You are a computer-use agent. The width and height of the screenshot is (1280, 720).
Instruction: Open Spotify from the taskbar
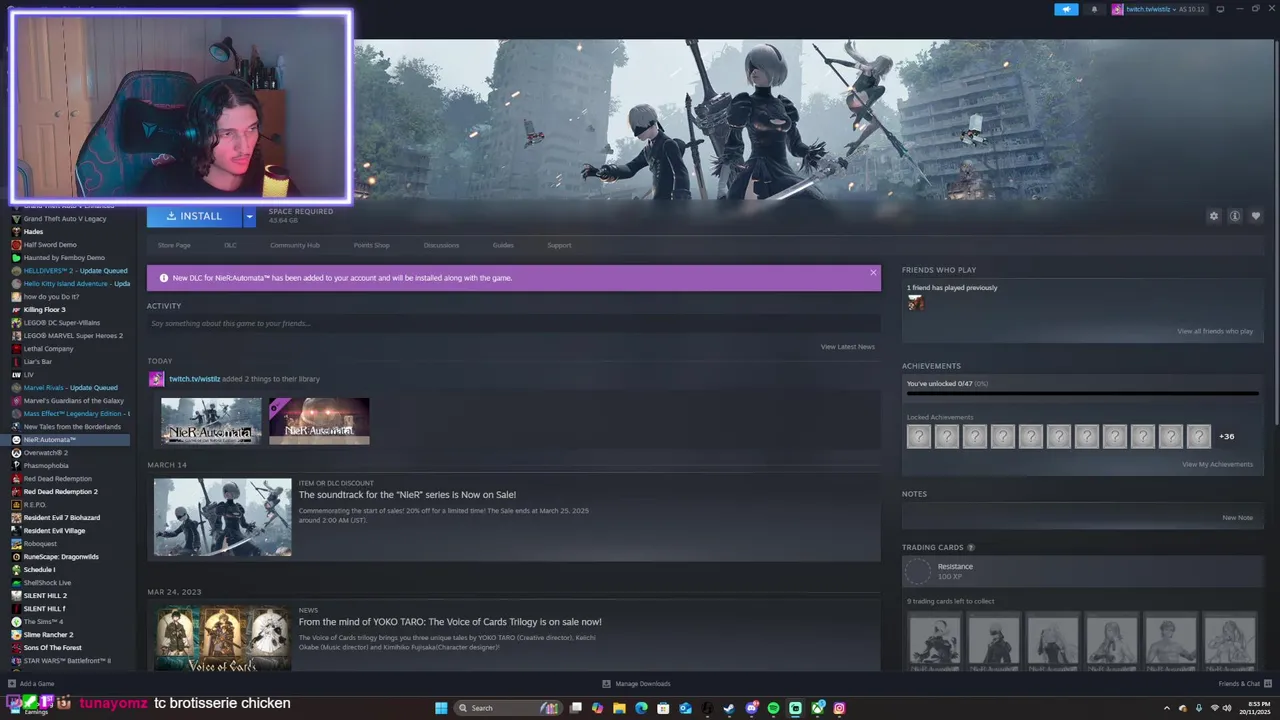(x=773, y=708)
